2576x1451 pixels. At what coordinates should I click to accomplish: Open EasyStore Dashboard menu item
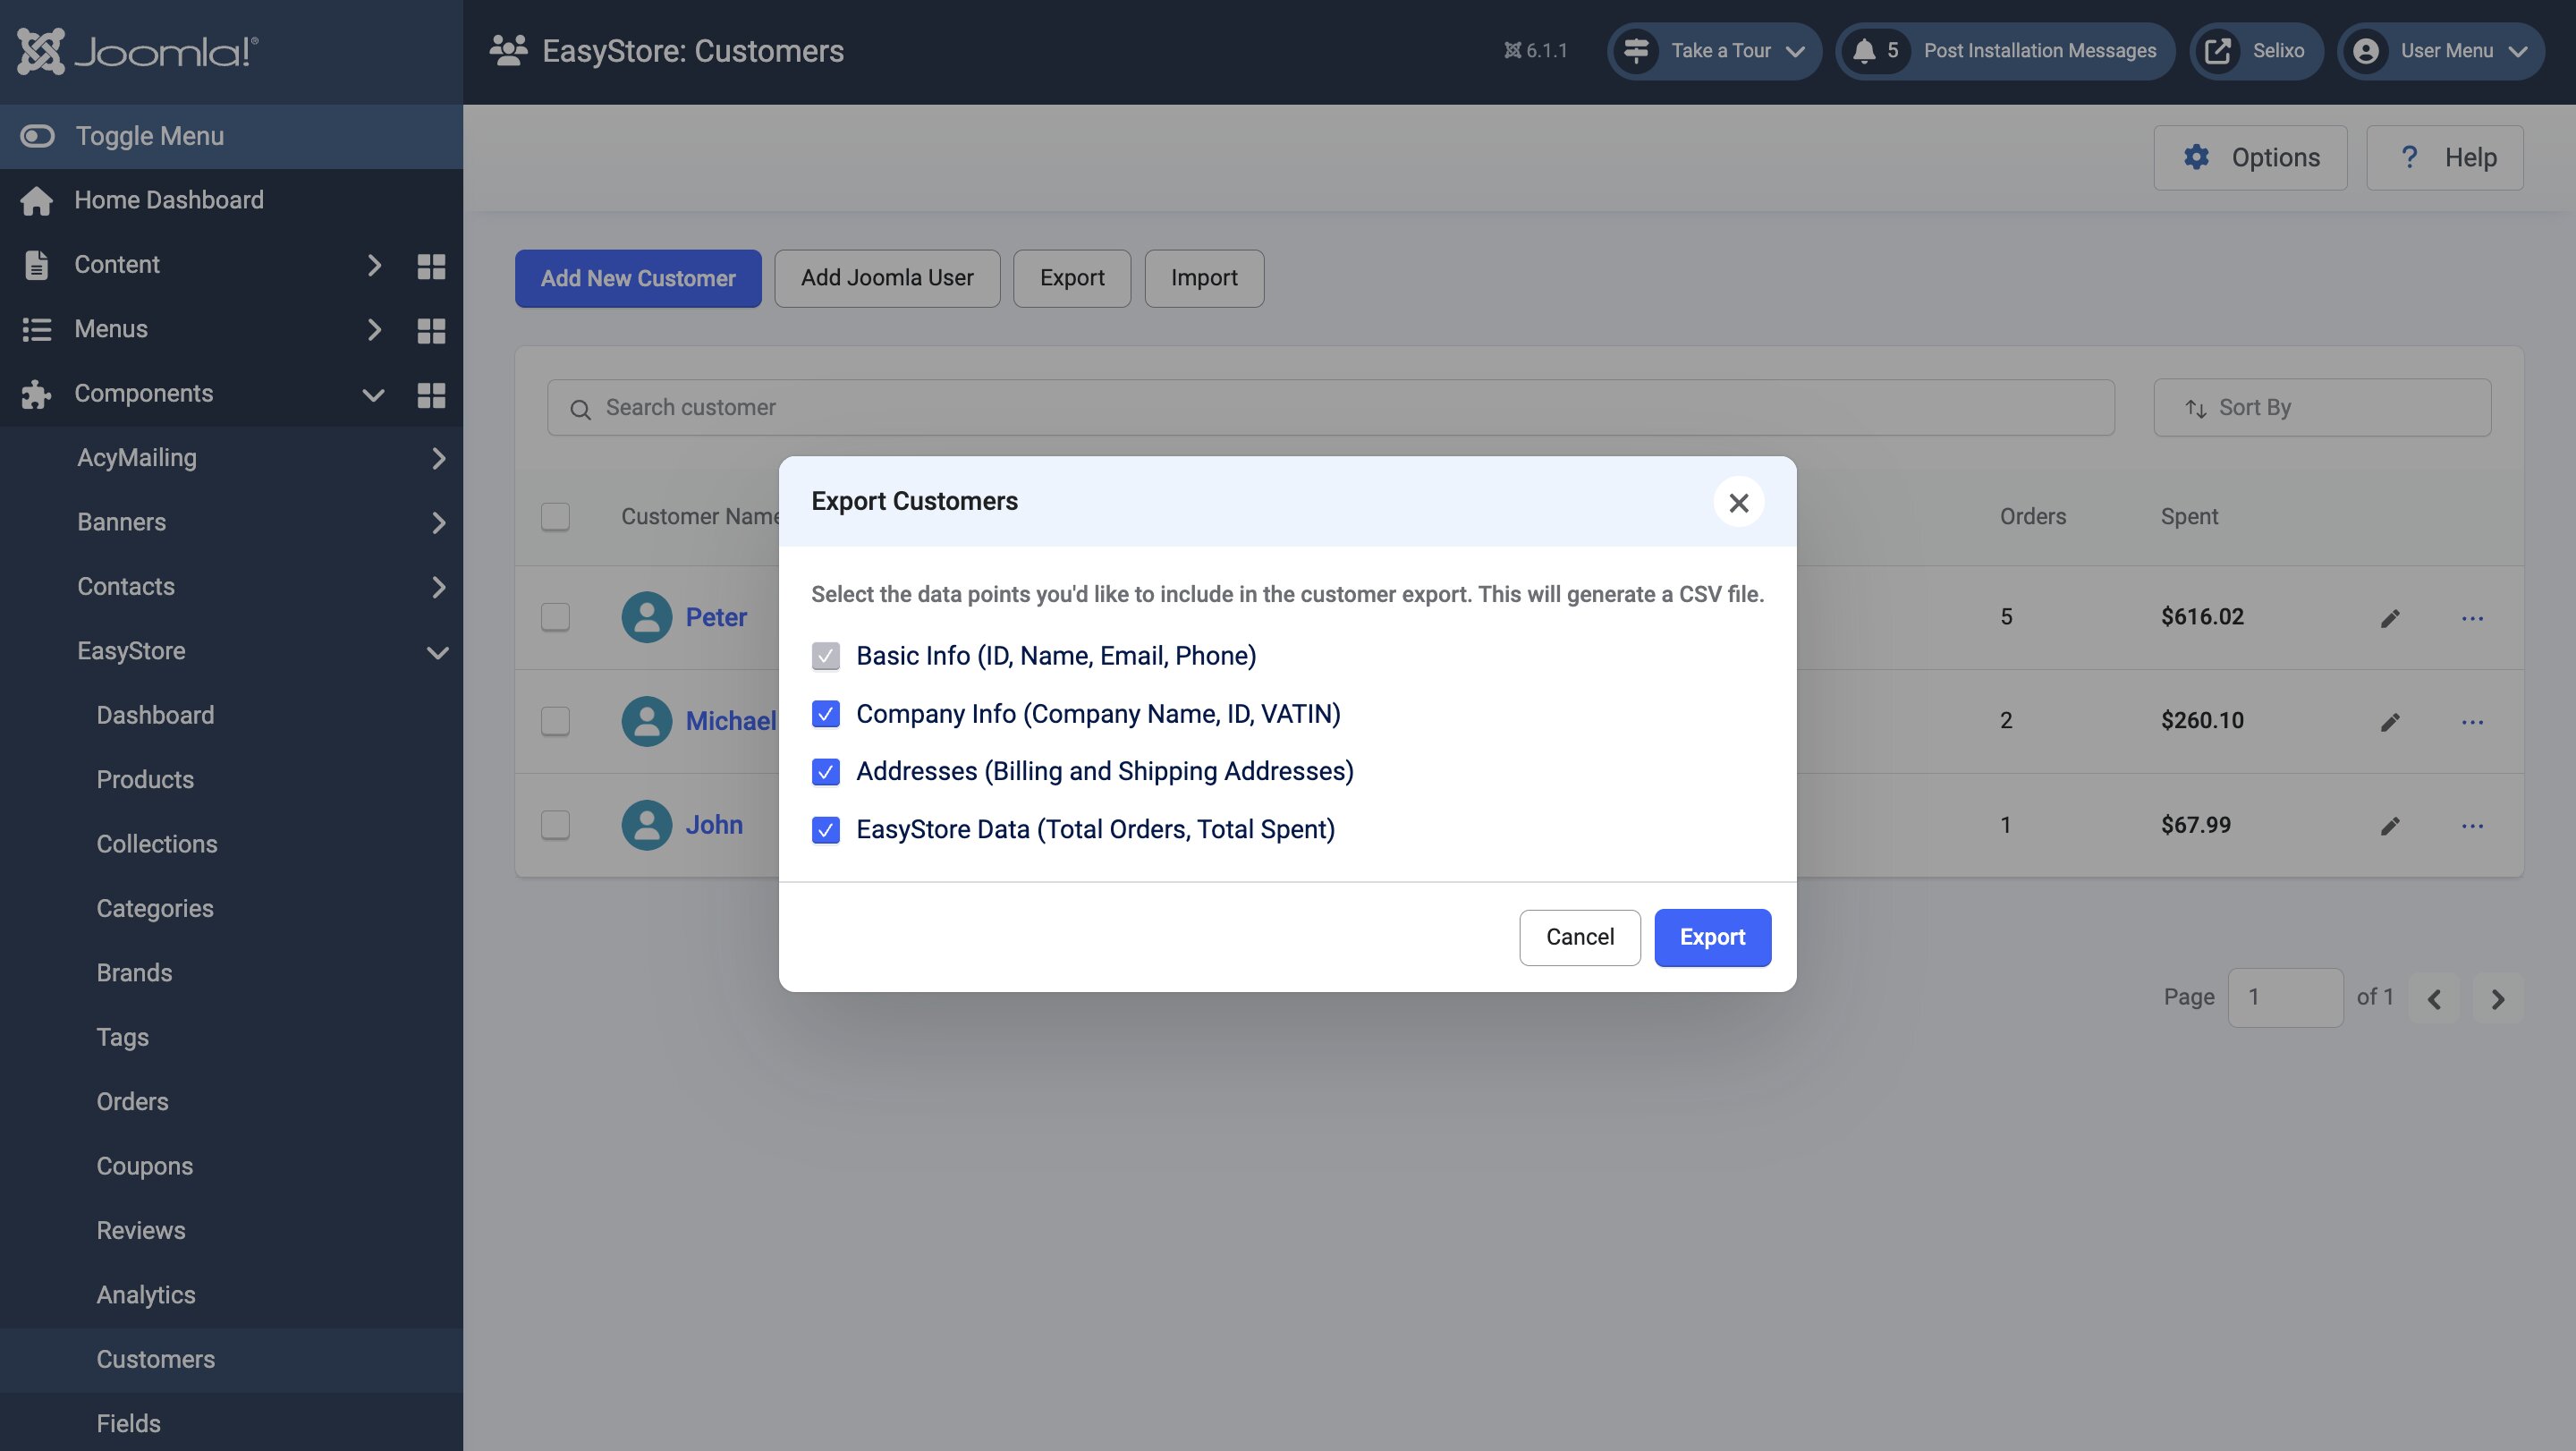pos(155,715)
